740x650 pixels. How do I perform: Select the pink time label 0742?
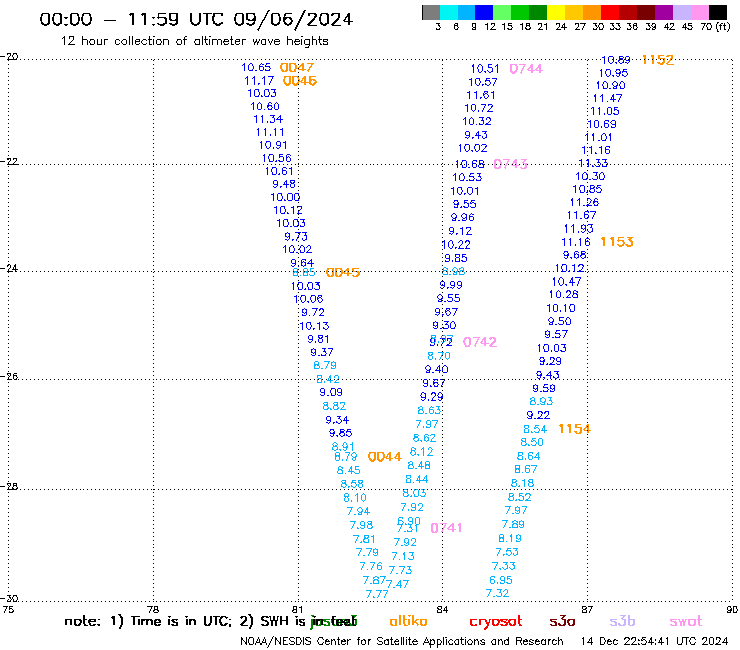[480, 342]
